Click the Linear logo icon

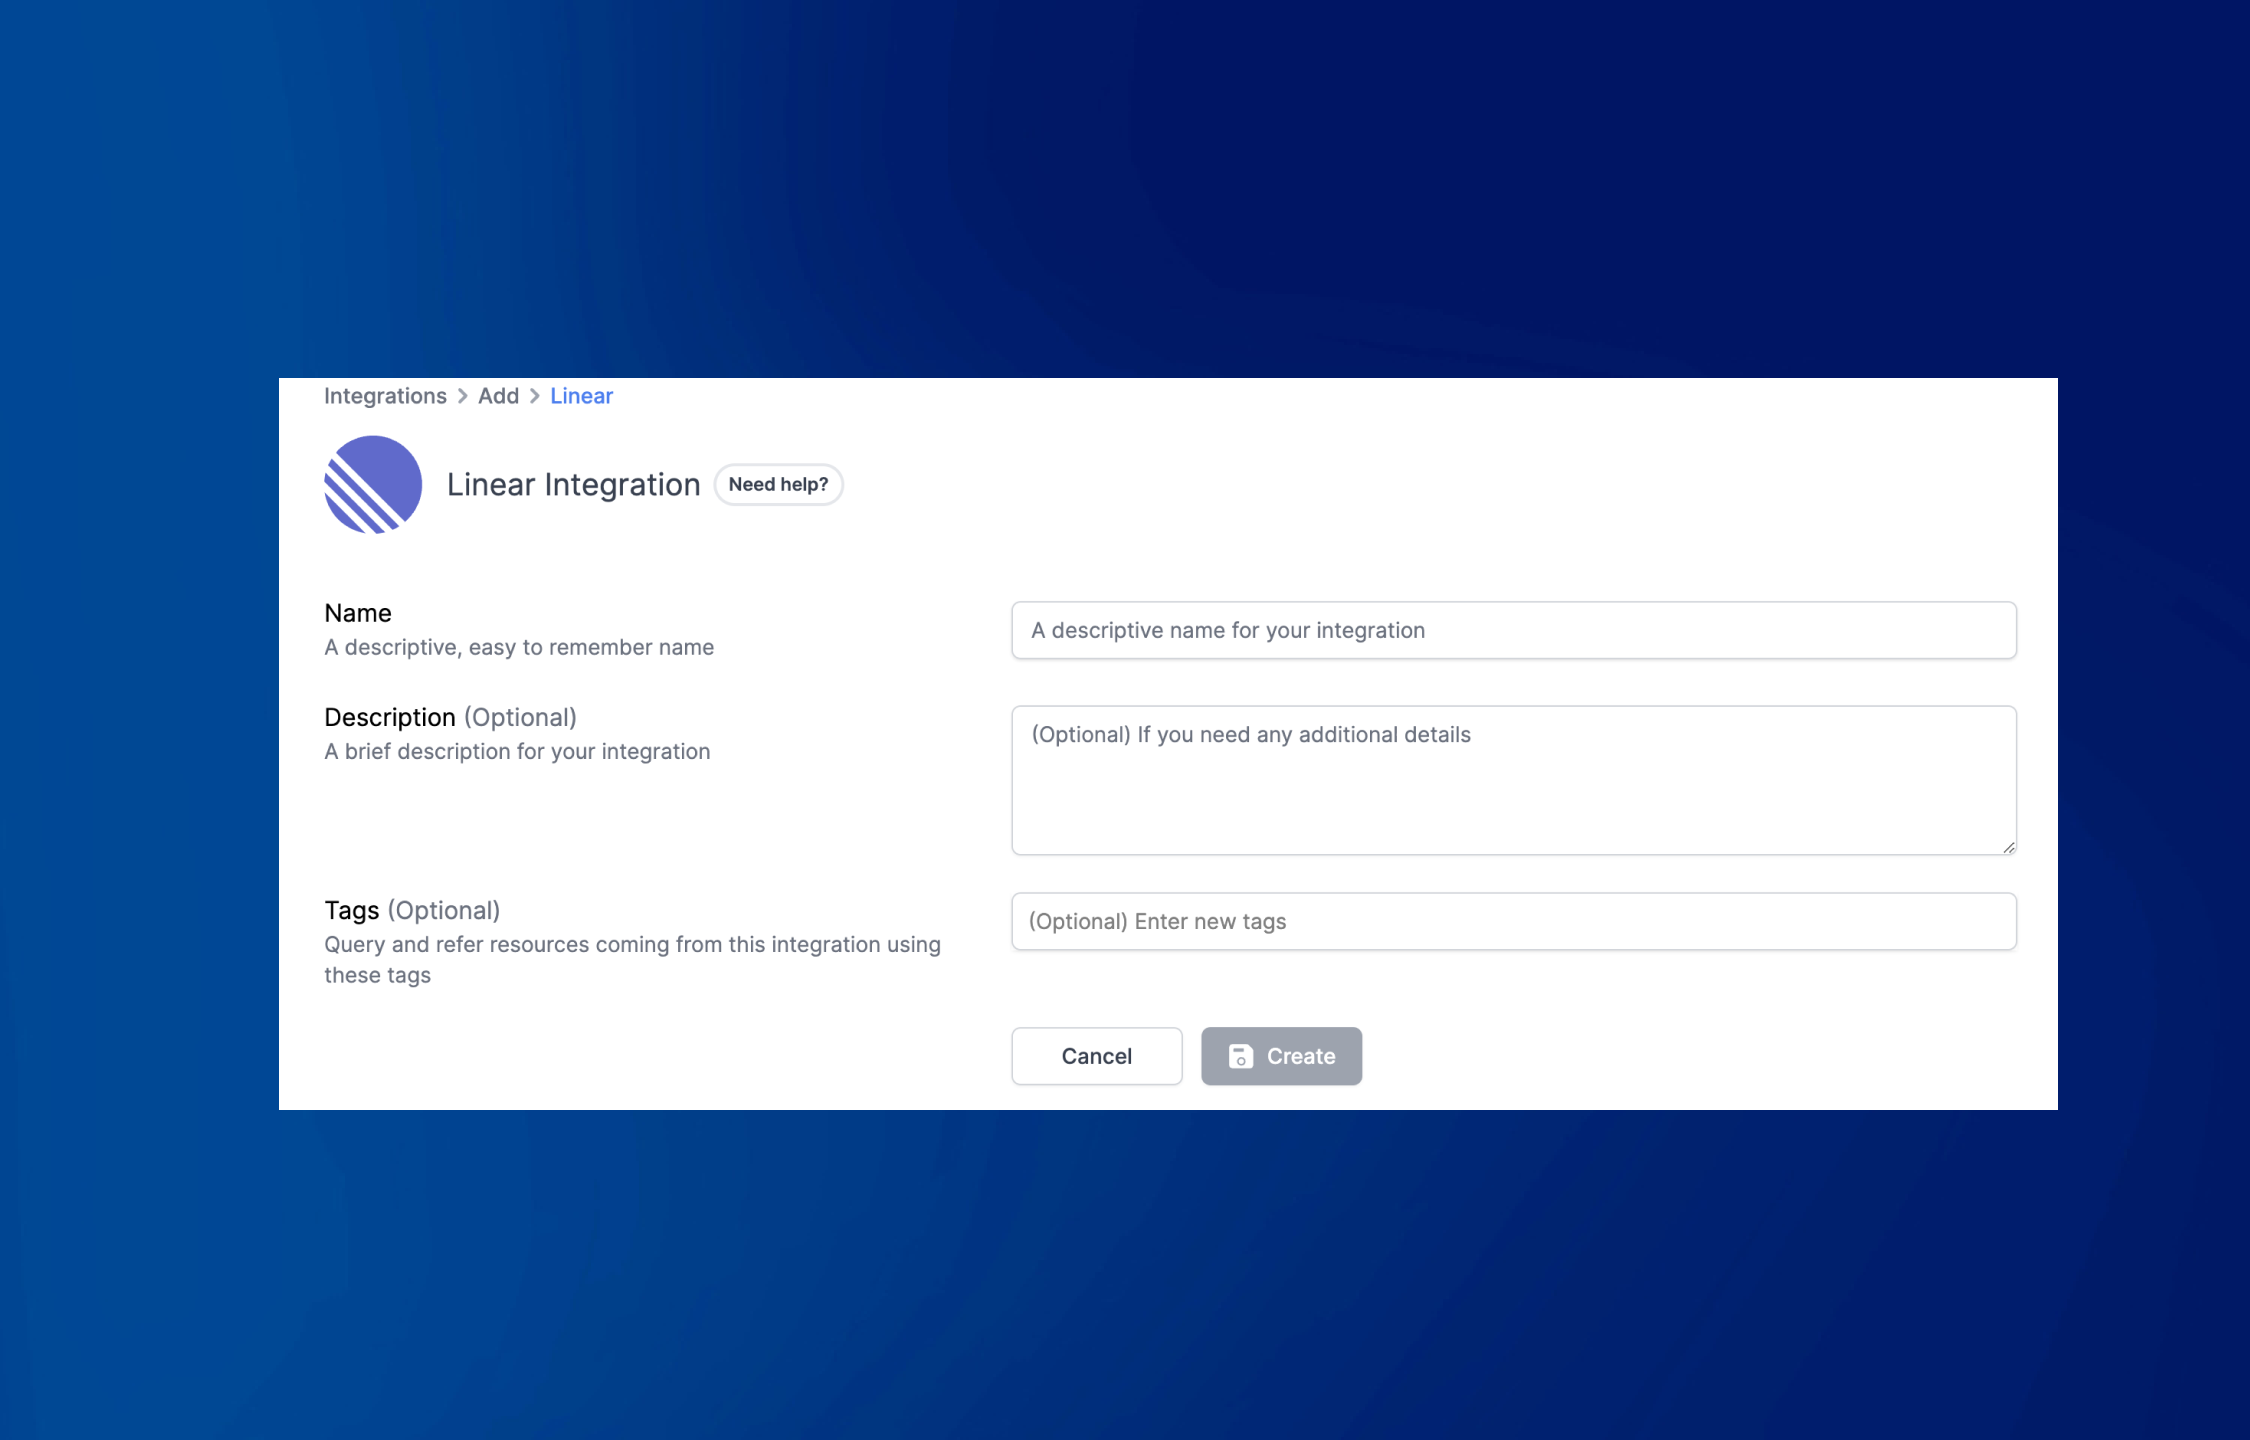(x=373, y=485)
